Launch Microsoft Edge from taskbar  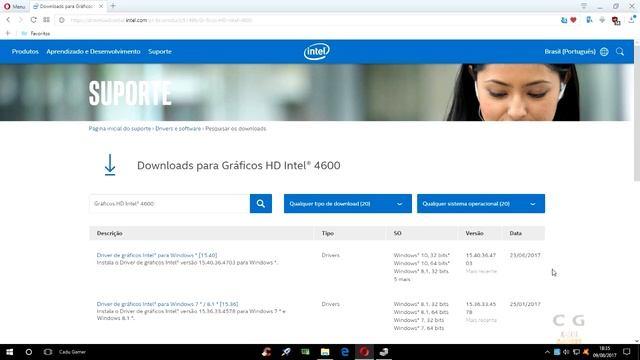coord(345,352)
